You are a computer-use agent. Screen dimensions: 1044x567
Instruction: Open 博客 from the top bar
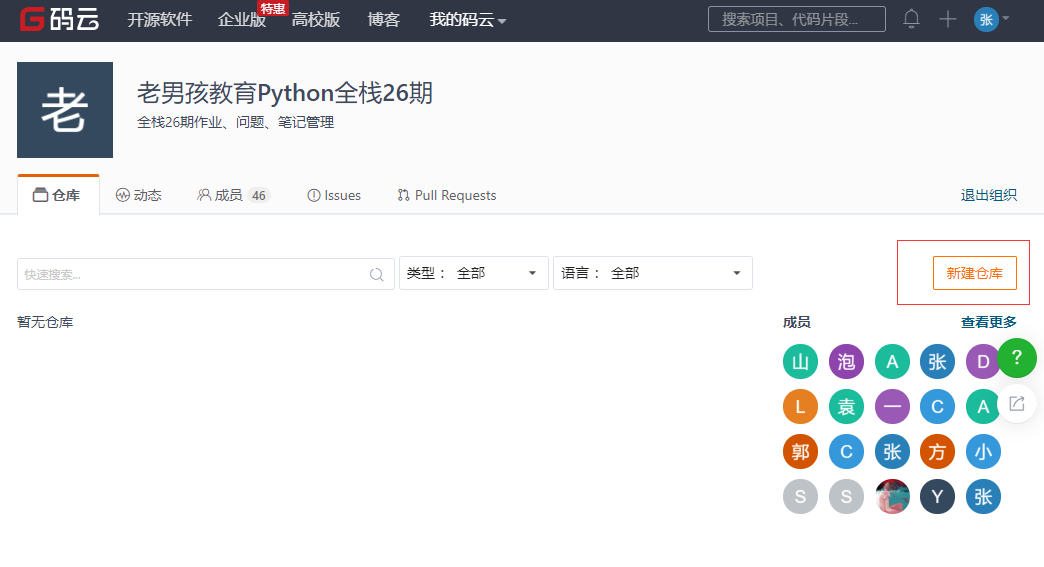[x=384, y=20]
